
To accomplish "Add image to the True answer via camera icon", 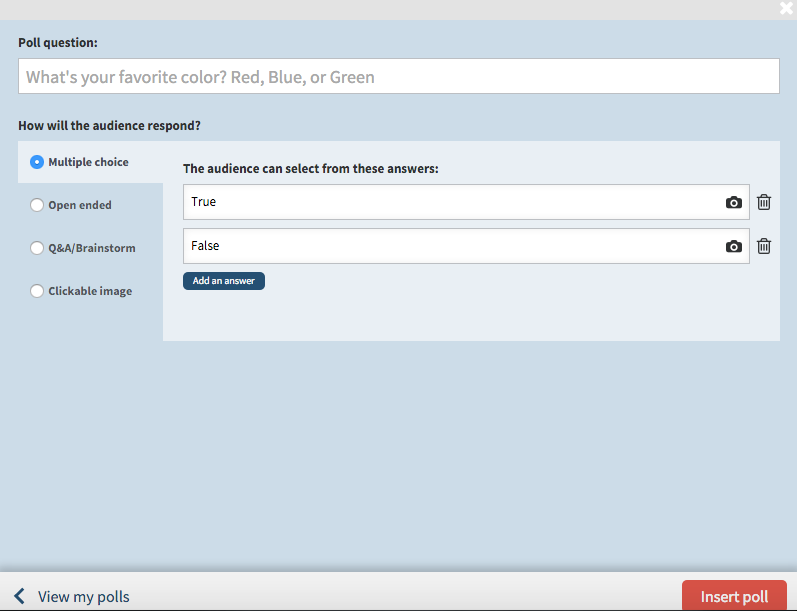I will pos(734,202).
